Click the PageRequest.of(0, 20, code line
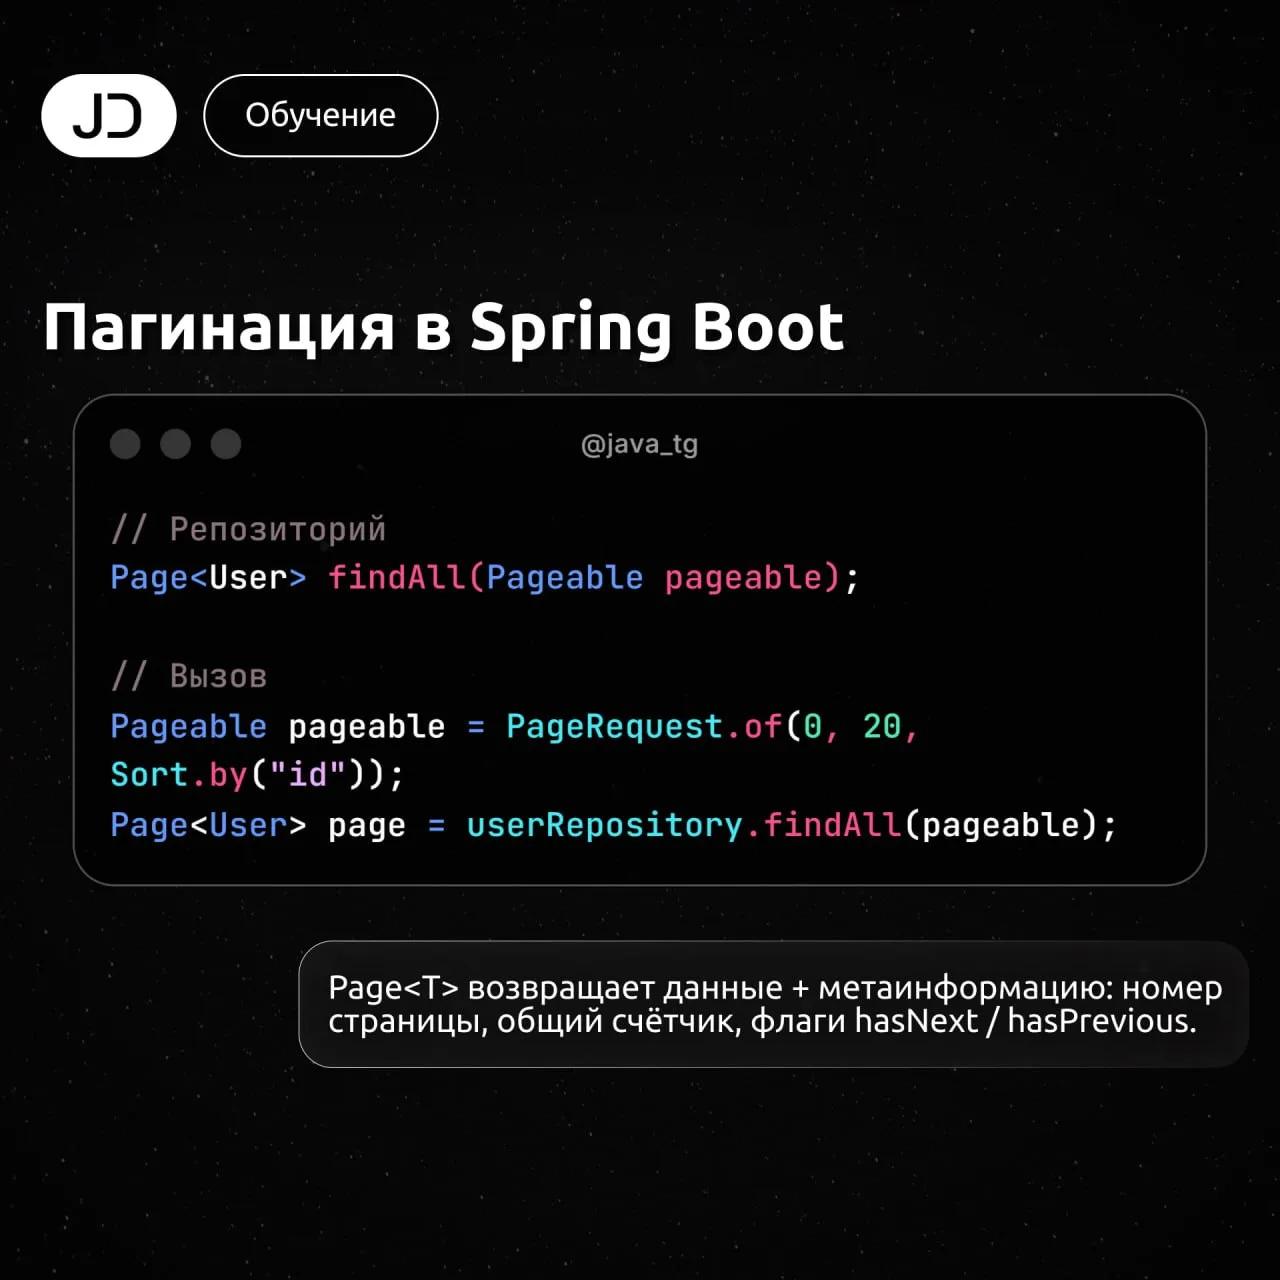 (x=514, y=726)
